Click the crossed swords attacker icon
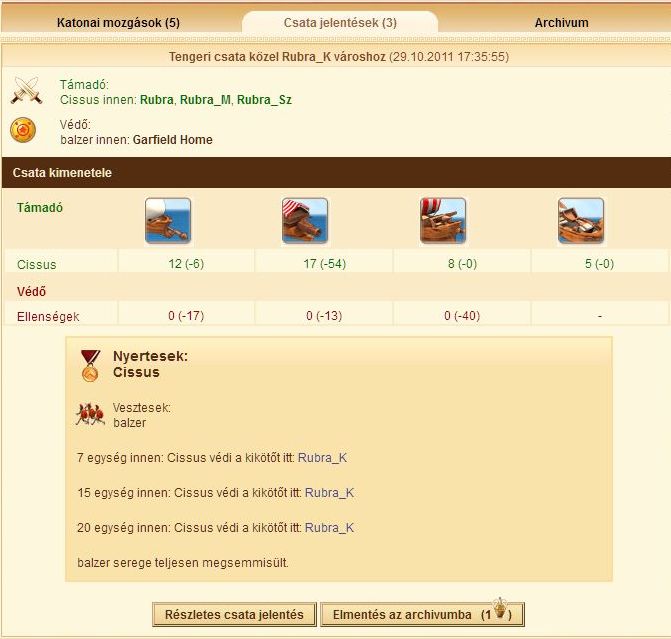This screenshot has height=639, width=671. [x=26, y=92]
